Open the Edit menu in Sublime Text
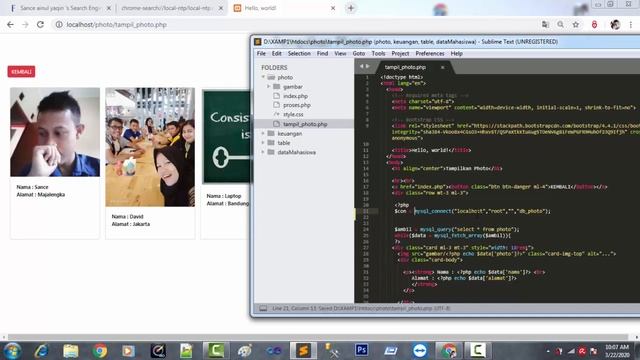 277,53
